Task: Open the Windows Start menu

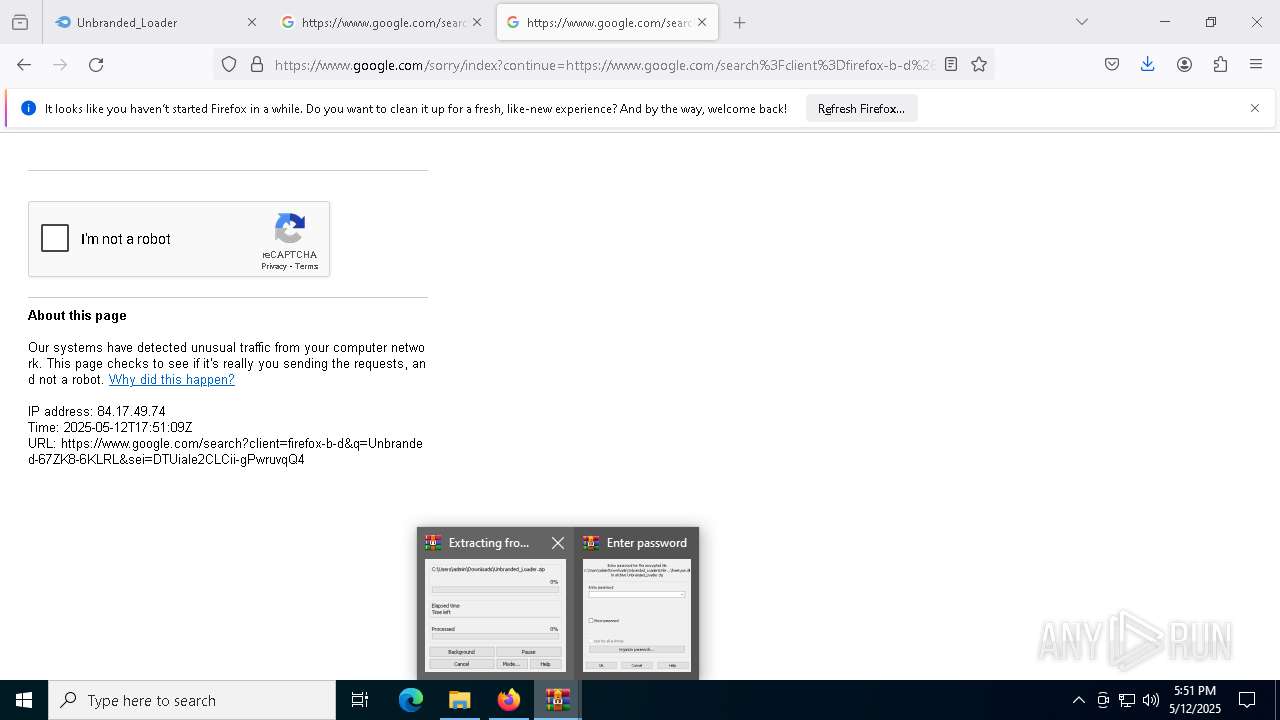Action: pyautogui.click(x=24, y=700)
